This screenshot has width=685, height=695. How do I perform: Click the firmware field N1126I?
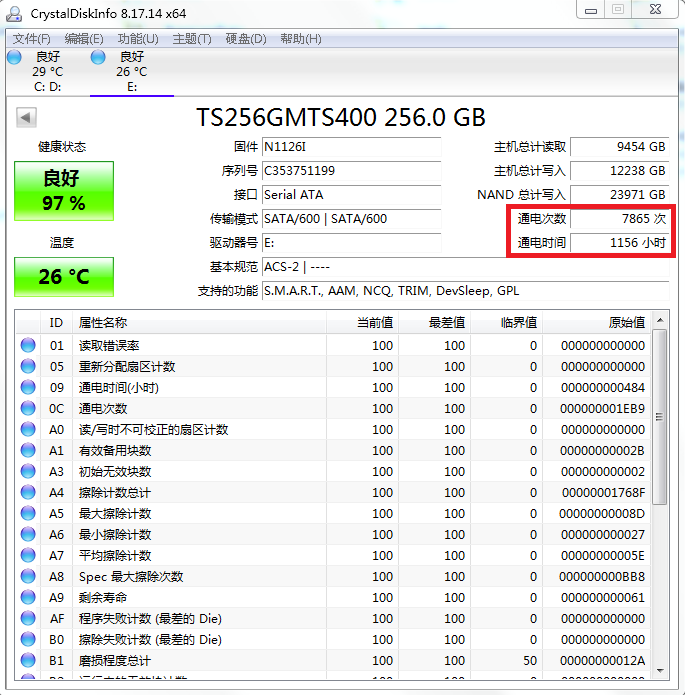click(351, 147)
